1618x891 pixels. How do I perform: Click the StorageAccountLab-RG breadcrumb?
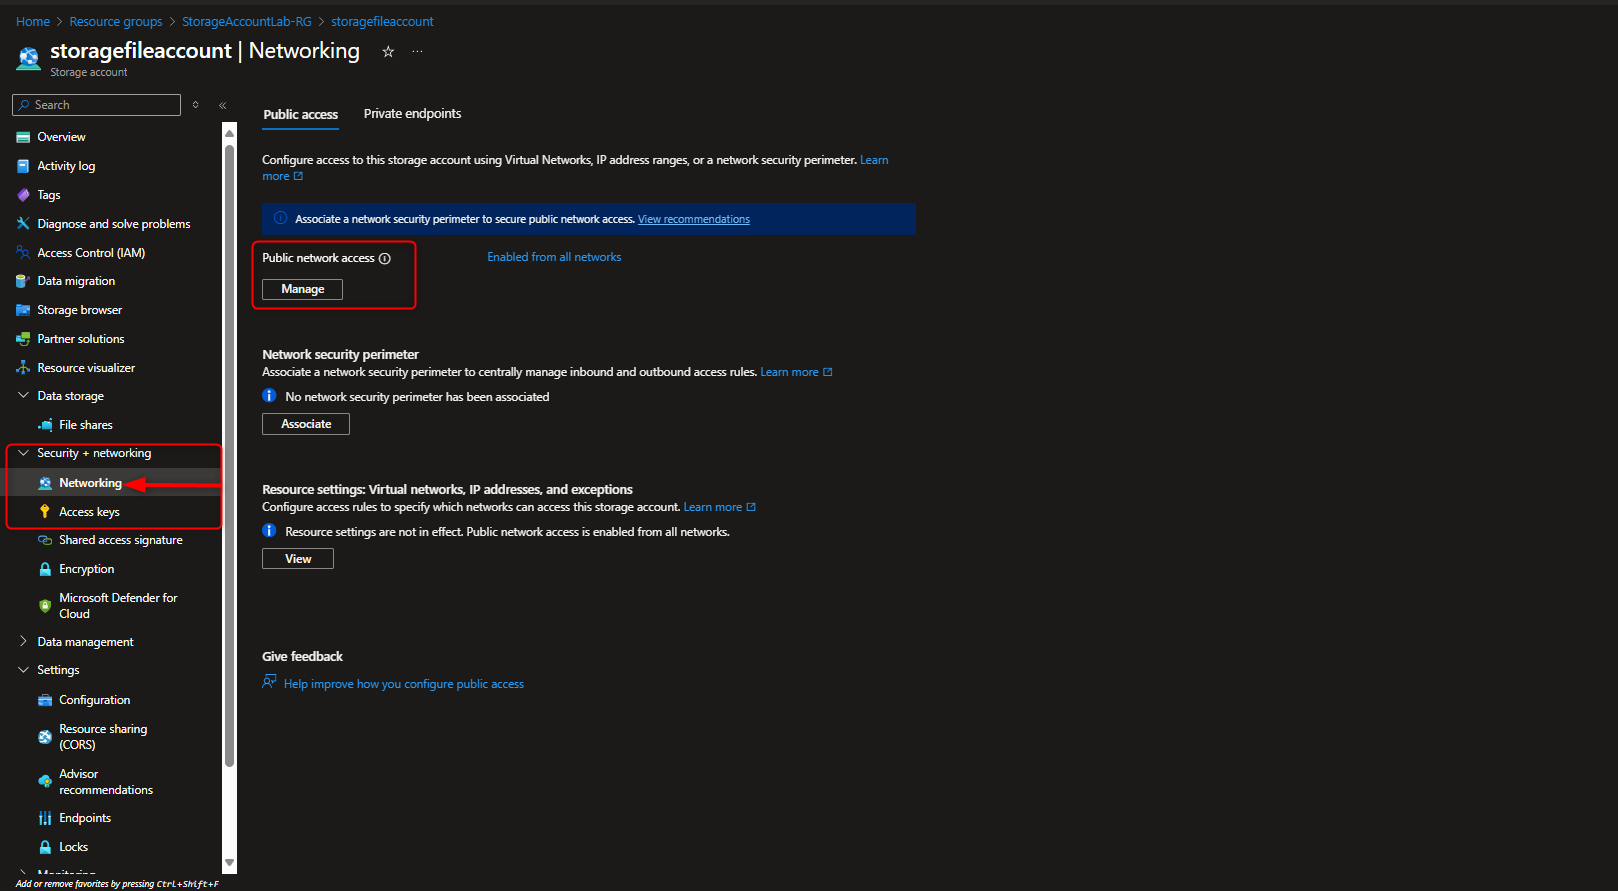click(x=247, y=22)
